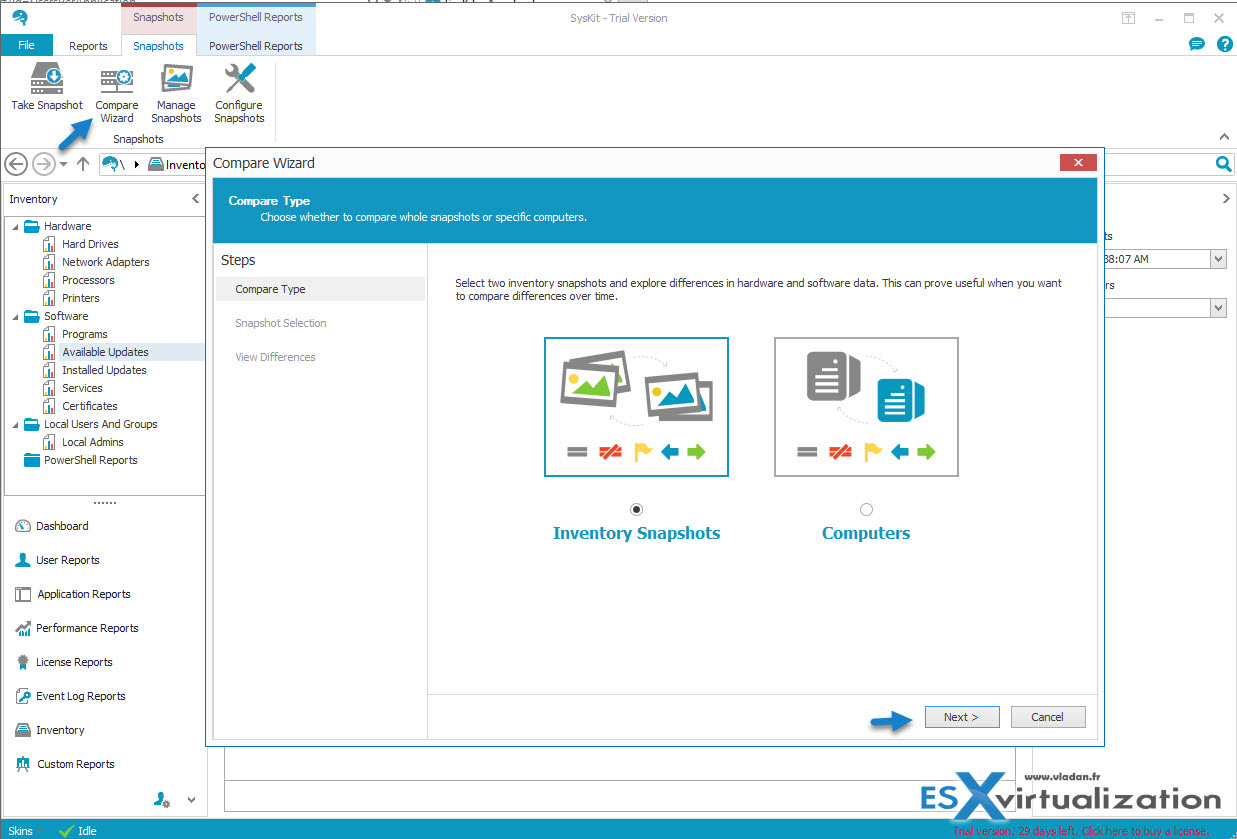Image resolution: width=1237 pixels, height=839 pixels.
Task: Open the Inventory section in the navigation pane
Action: pos(60,730)
